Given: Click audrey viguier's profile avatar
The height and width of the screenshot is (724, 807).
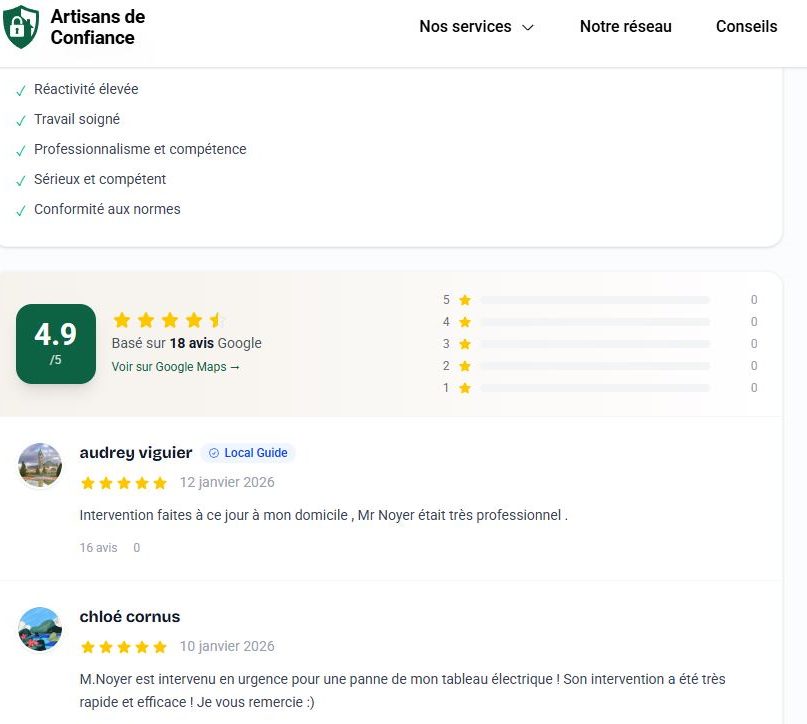Looking at the screenshot, I should point(40,465).
